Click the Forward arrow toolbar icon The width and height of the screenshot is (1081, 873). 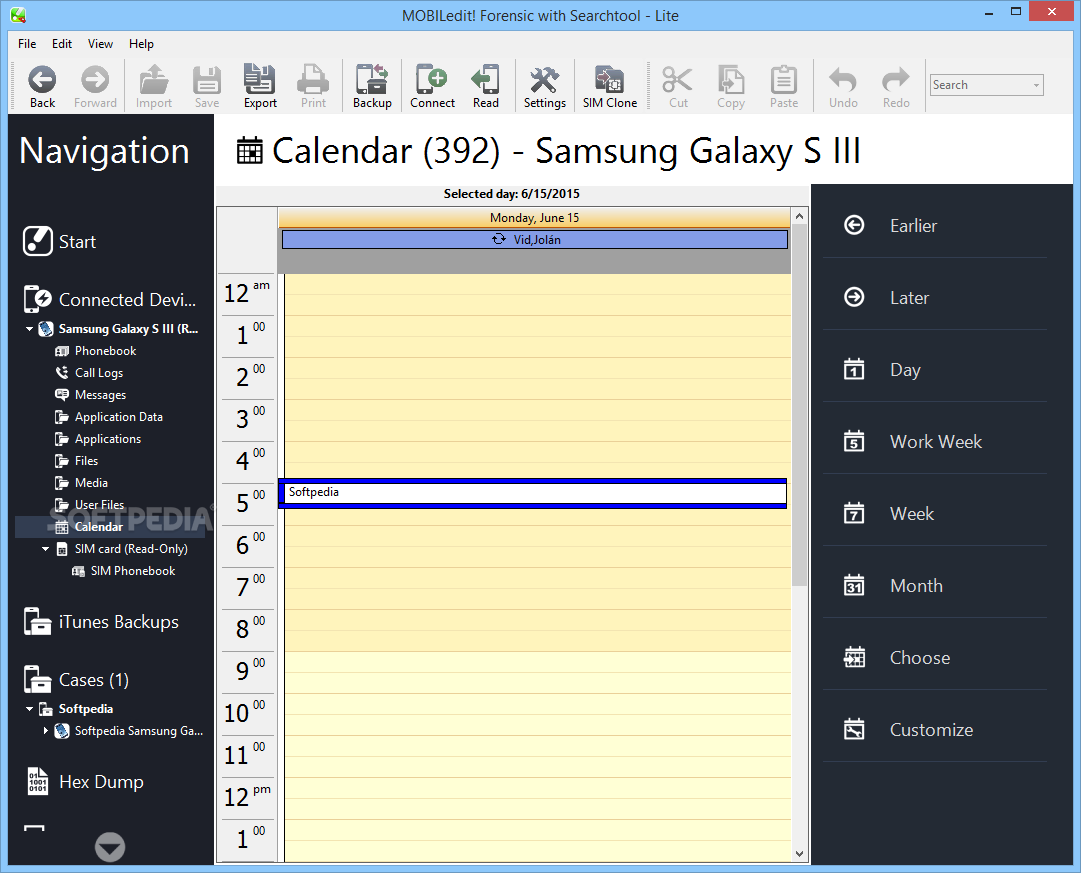coord(95,81)
